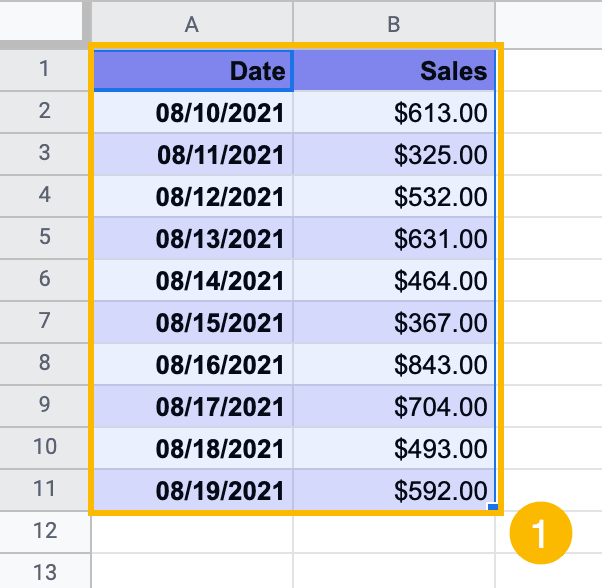Image resolution: width=602 pixels, height=588 pixels.
Task: Select cell with date 08/18/2021
Action: [x=194, y=448]
